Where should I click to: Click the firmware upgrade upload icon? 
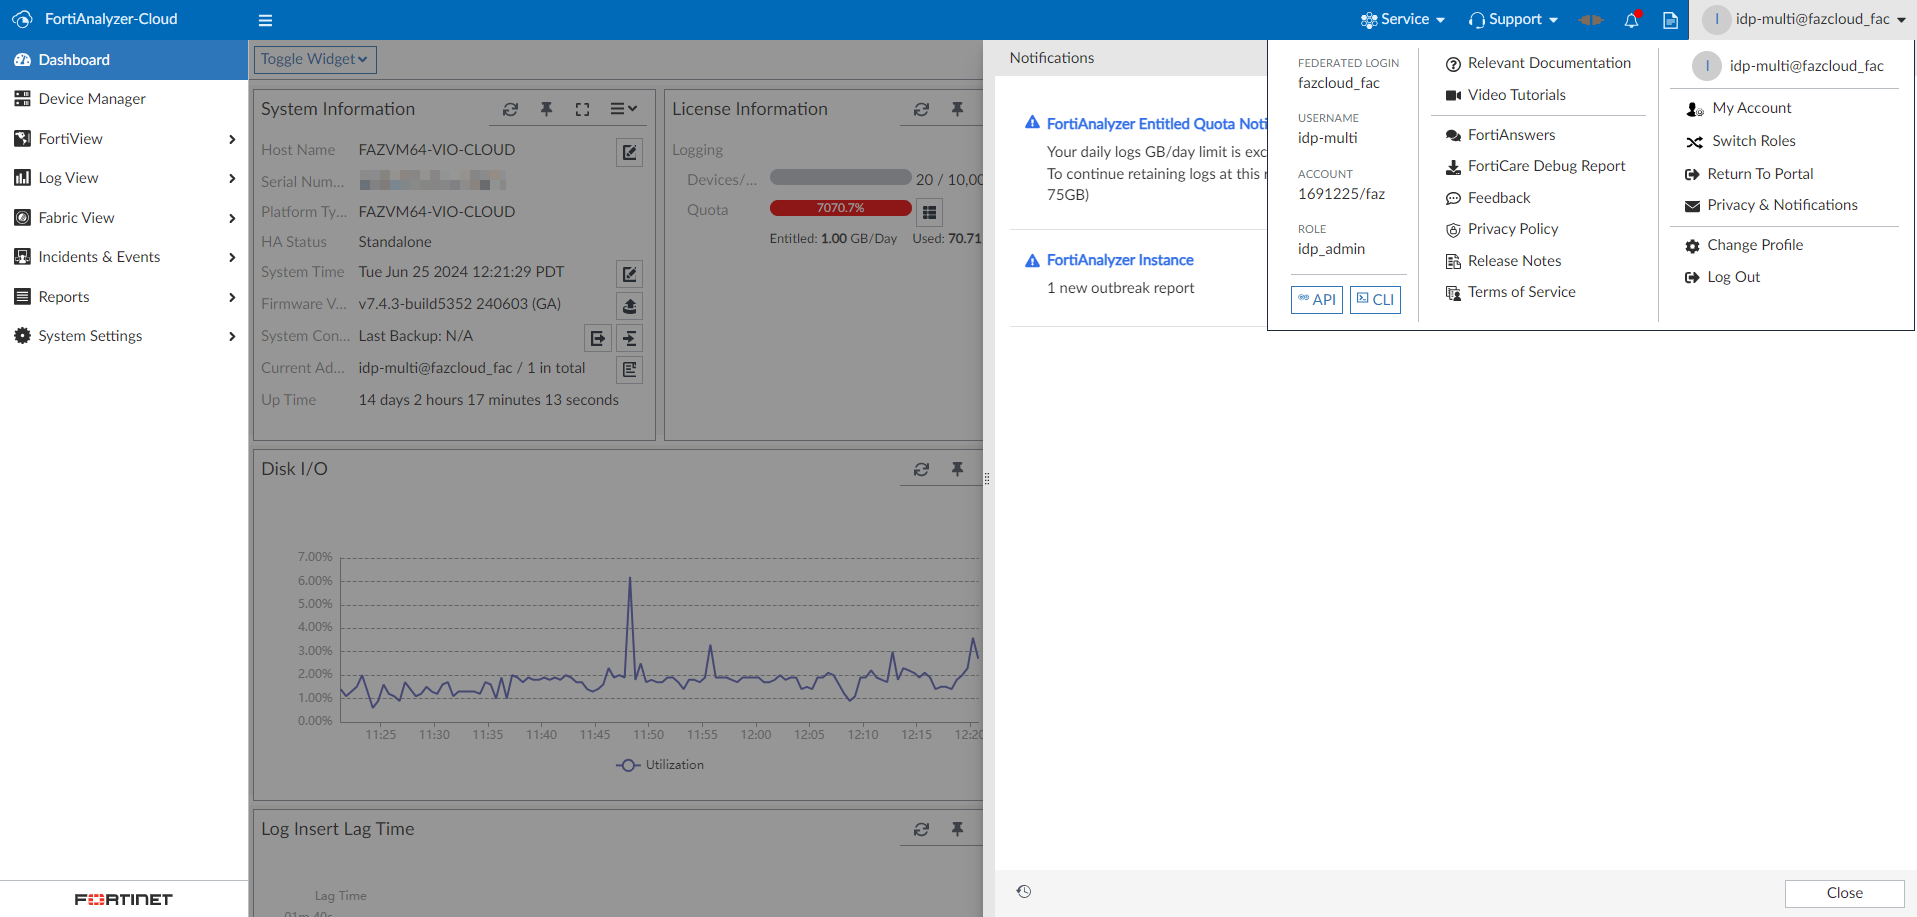(x=629, y=306)
